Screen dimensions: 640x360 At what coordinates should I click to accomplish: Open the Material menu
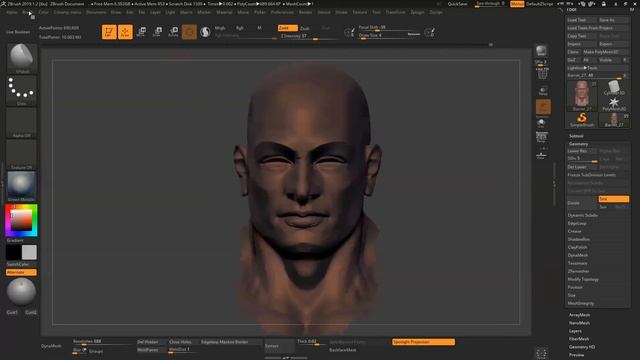click(224, 12)
